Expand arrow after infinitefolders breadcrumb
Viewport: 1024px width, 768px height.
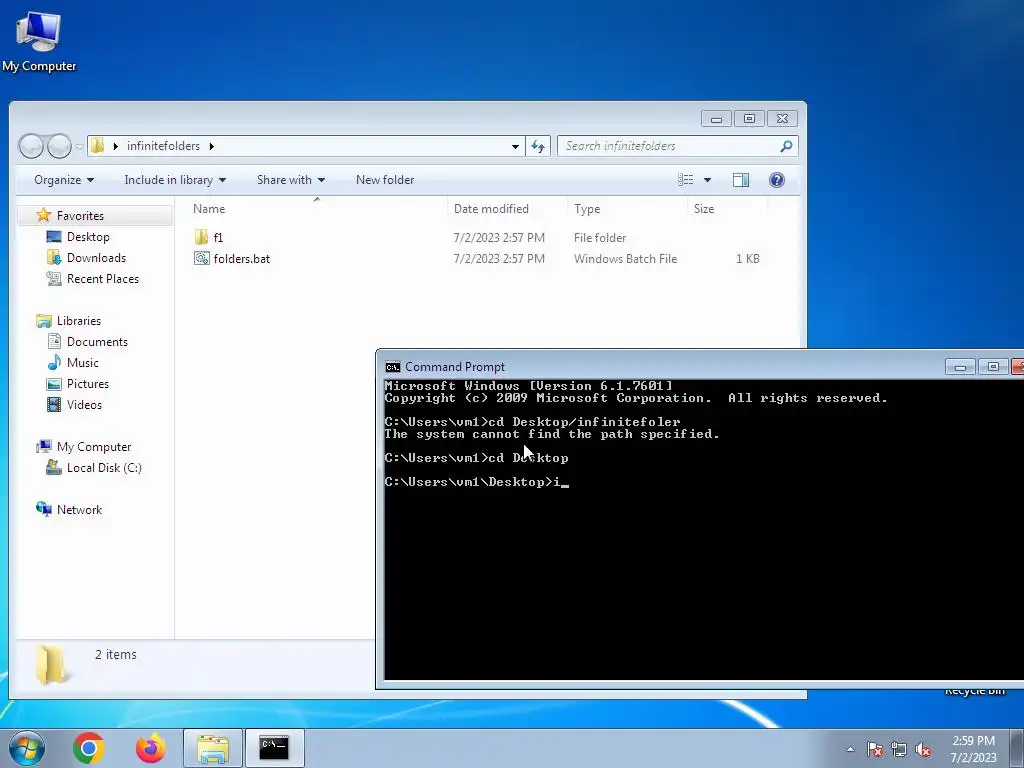point(212,146)
